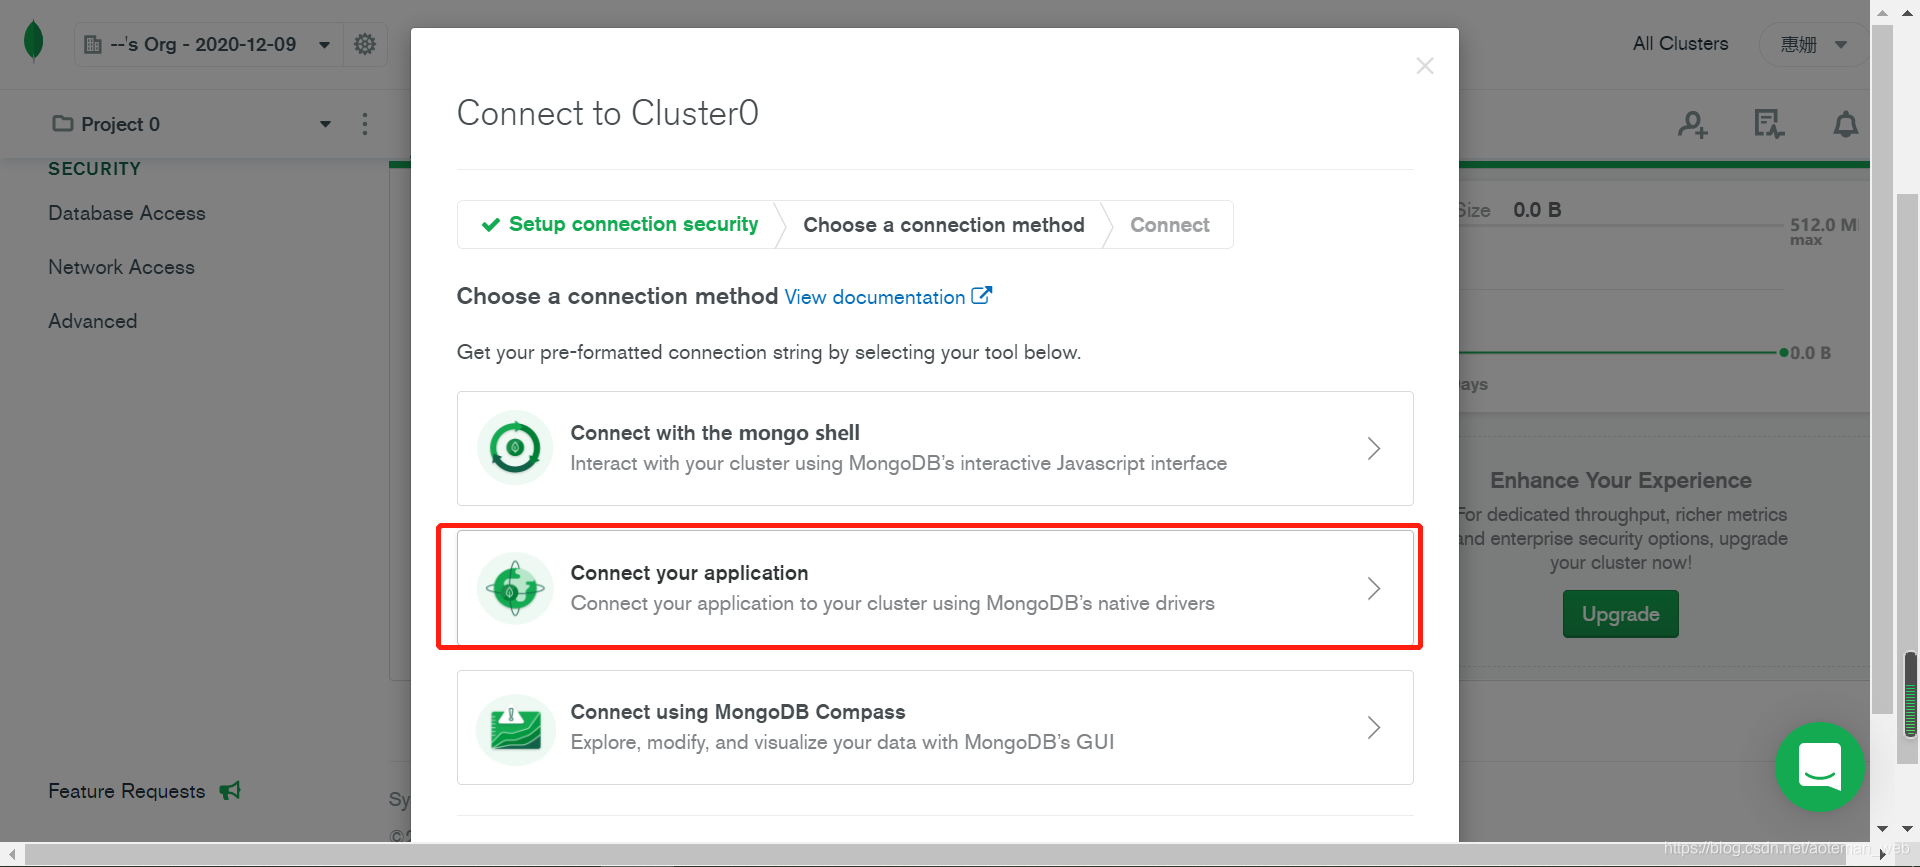Close the Connect to Cluster0 dialog
1920x867 pixels.
(1425, 66)
